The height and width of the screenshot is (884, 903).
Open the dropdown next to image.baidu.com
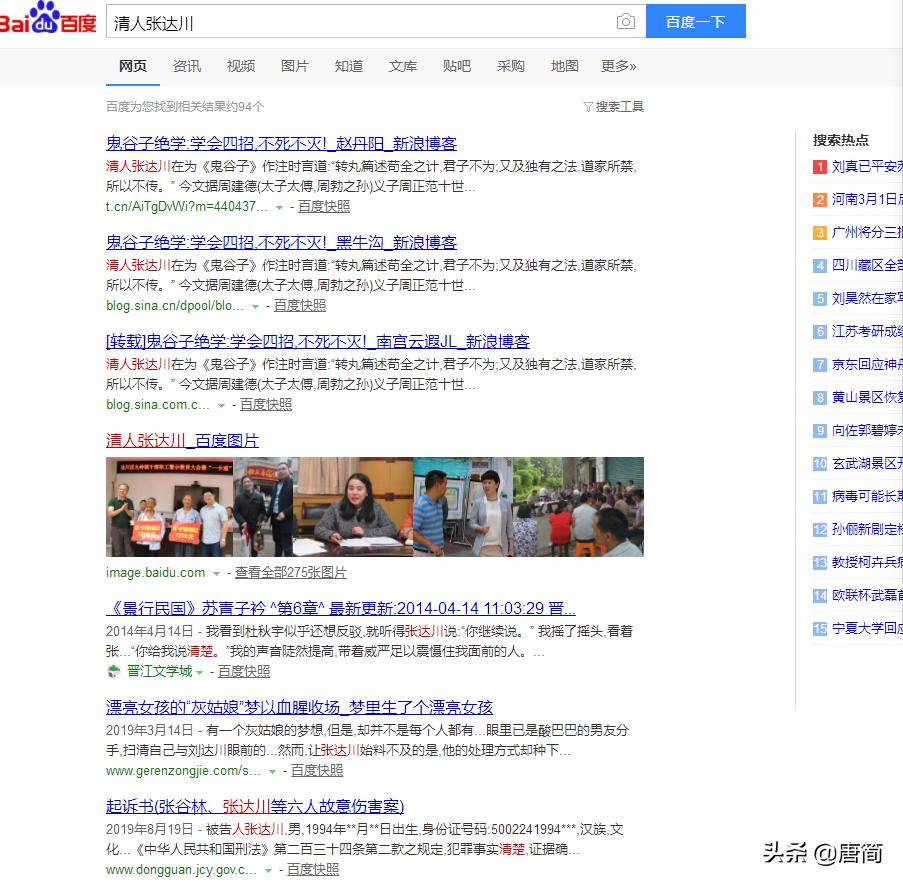[218, 573]
